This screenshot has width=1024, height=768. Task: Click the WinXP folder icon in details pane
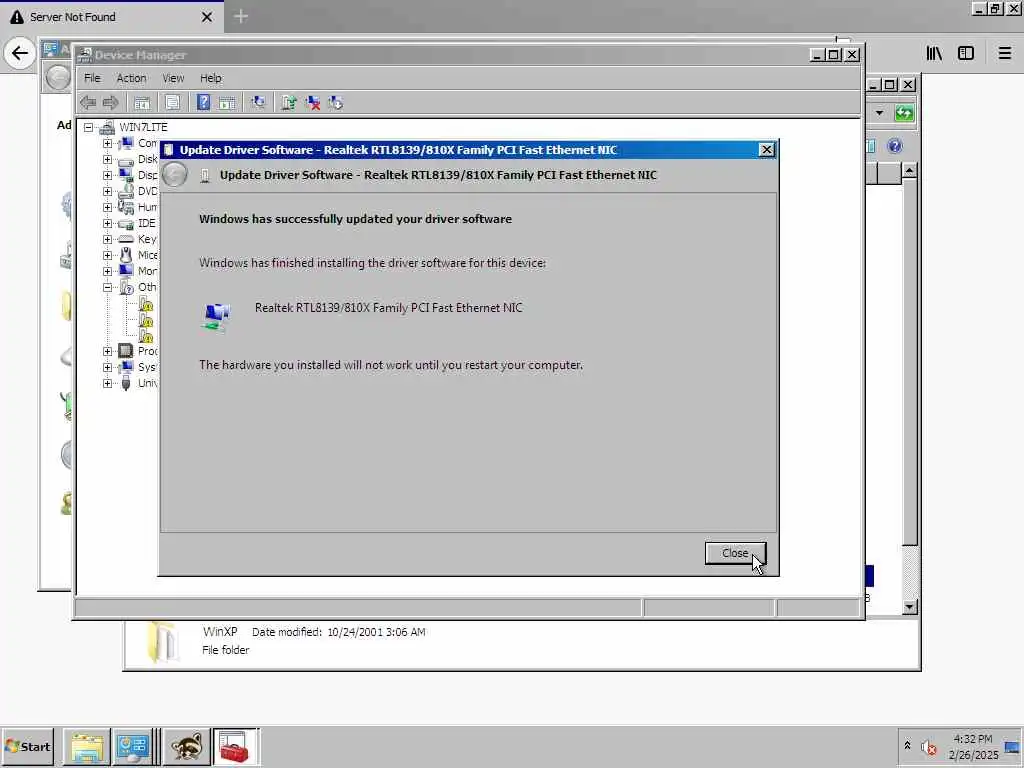(161, 641)
